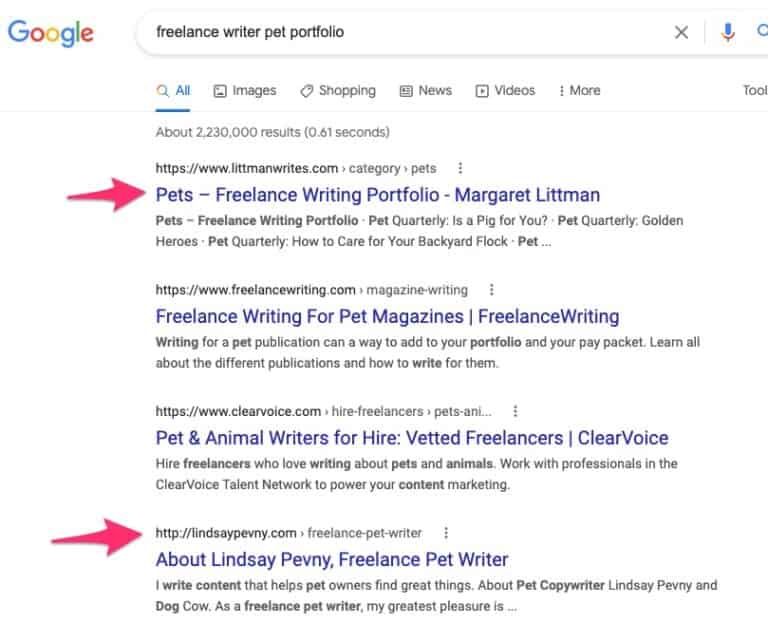Image resolution: width=768 pixels, height=642 pixels.
Task: Click inside the search query field
Action: (407, 32)
